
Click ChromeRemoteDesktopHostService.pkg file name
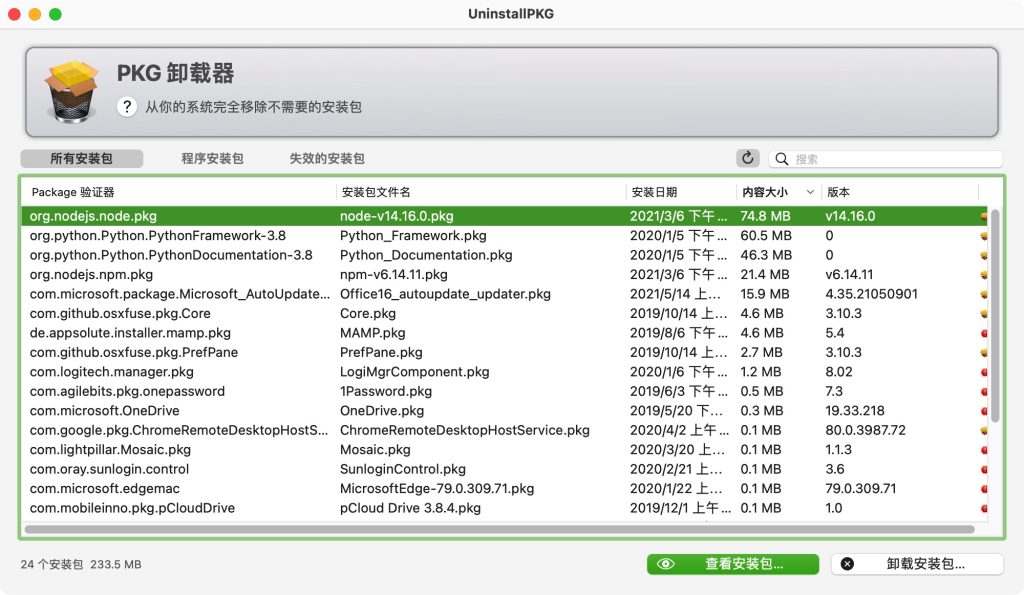pos(465,430)
